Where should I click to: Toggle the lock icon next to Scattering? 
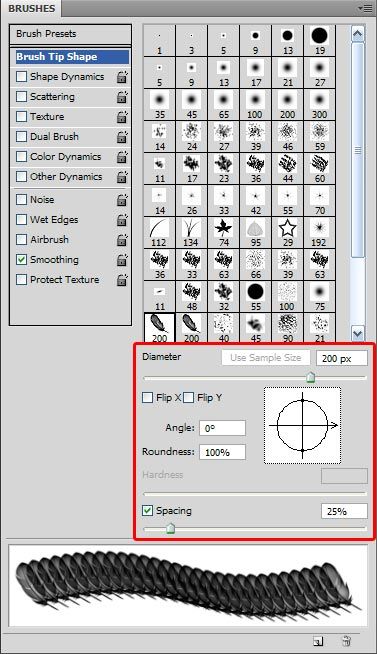(x=122, y=97)
